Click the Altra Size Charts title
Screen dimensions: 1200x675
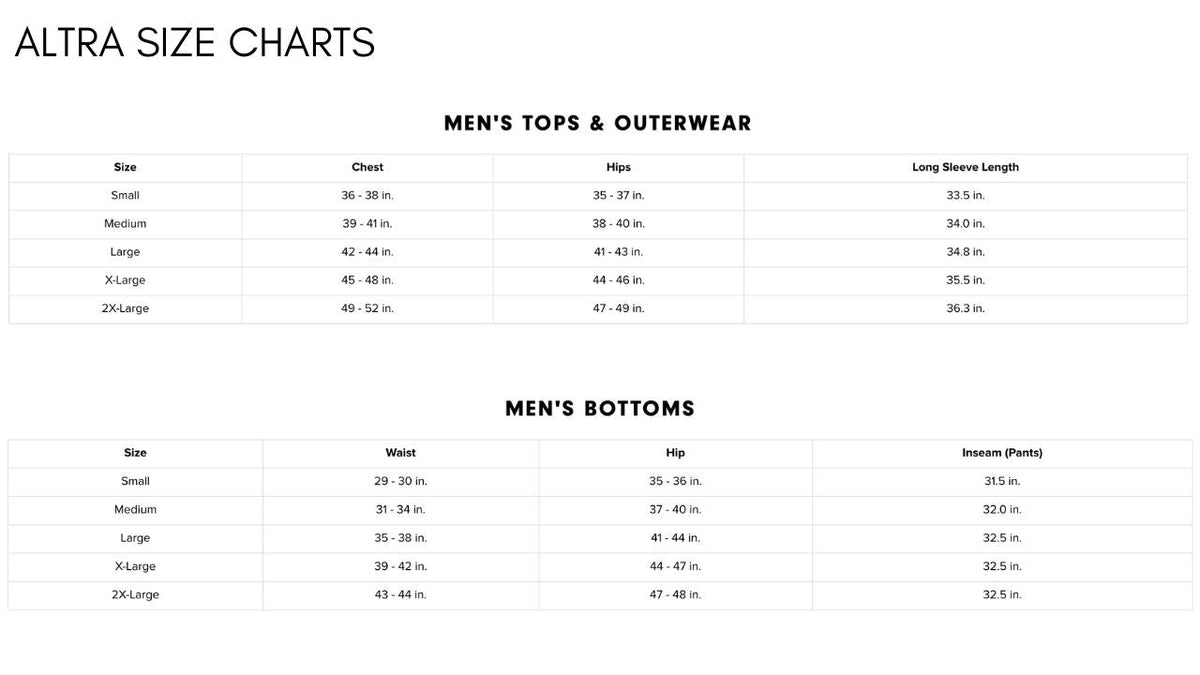(x=195, y=43)
